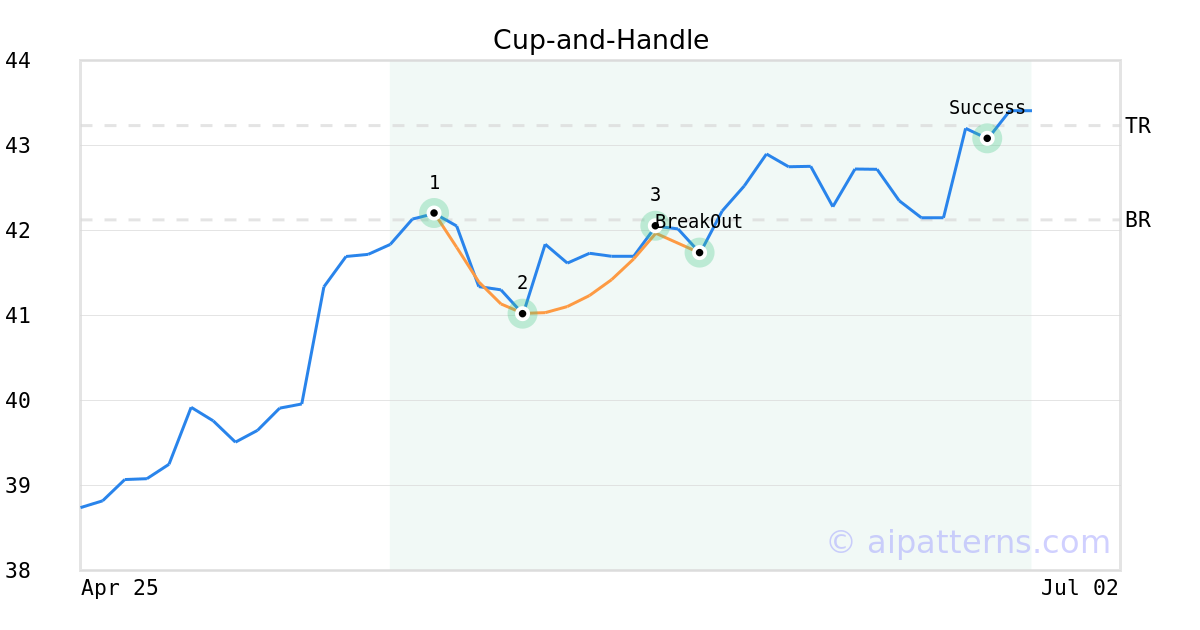
Task: Click pattern point marker 1
Action: click(434, 213)
